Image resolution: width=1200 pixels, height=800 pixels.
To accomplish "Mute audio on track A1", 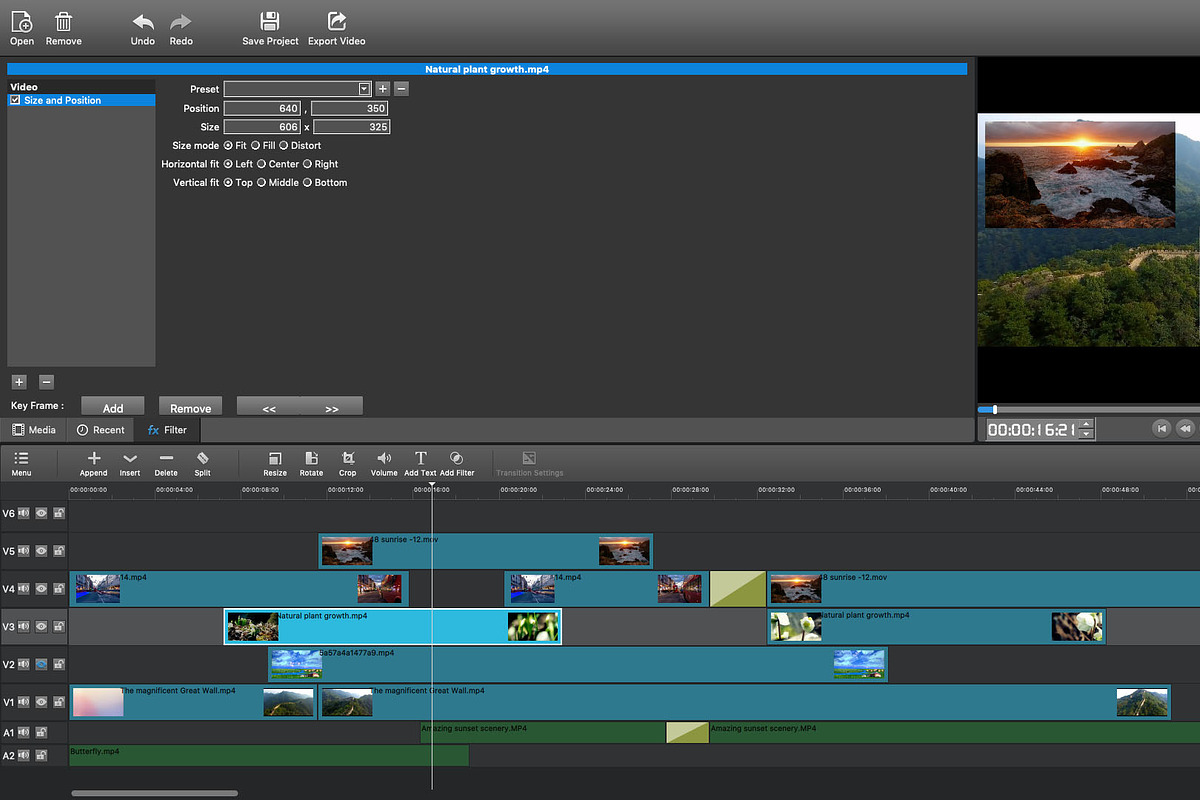I will tap(24, 733).
